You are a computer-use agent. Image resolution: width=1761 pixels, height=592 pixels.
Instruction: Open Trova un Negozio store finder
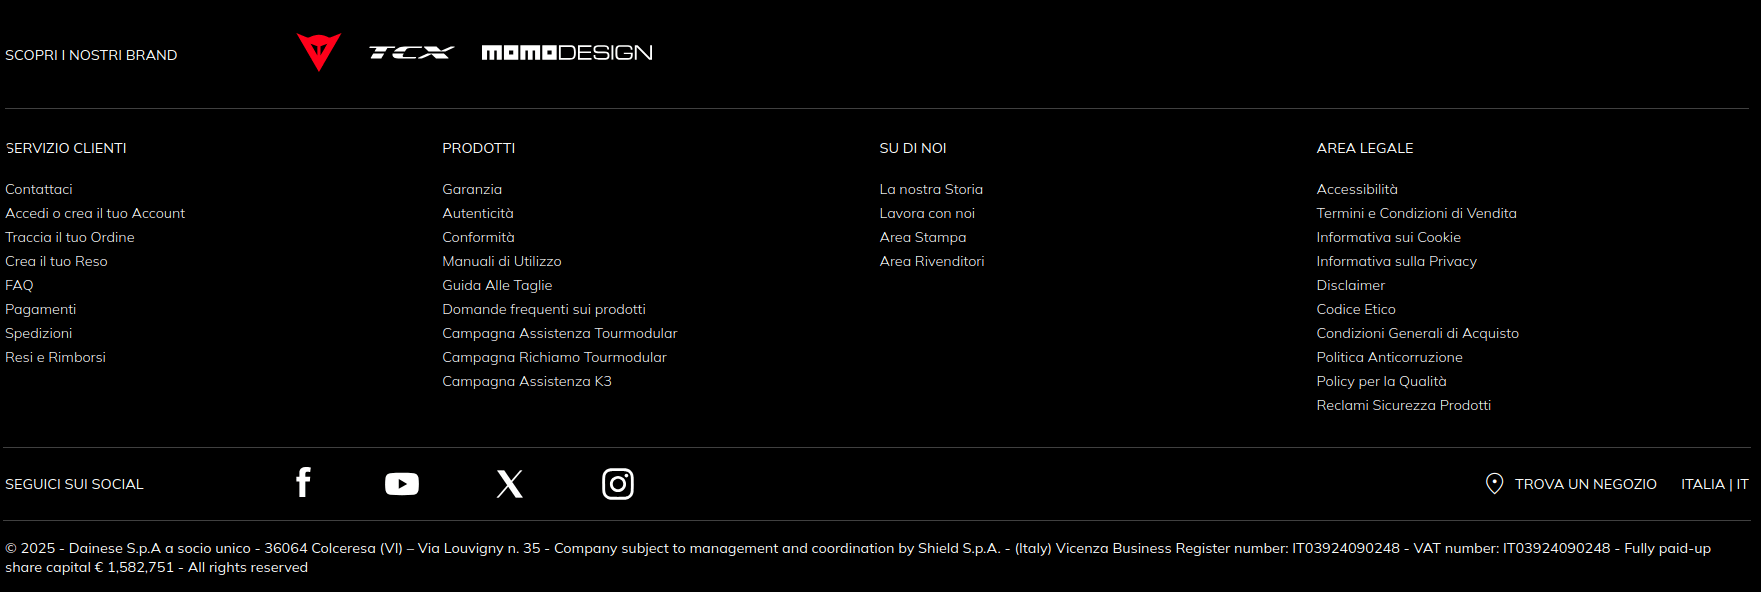click(x=1585, y=484)
